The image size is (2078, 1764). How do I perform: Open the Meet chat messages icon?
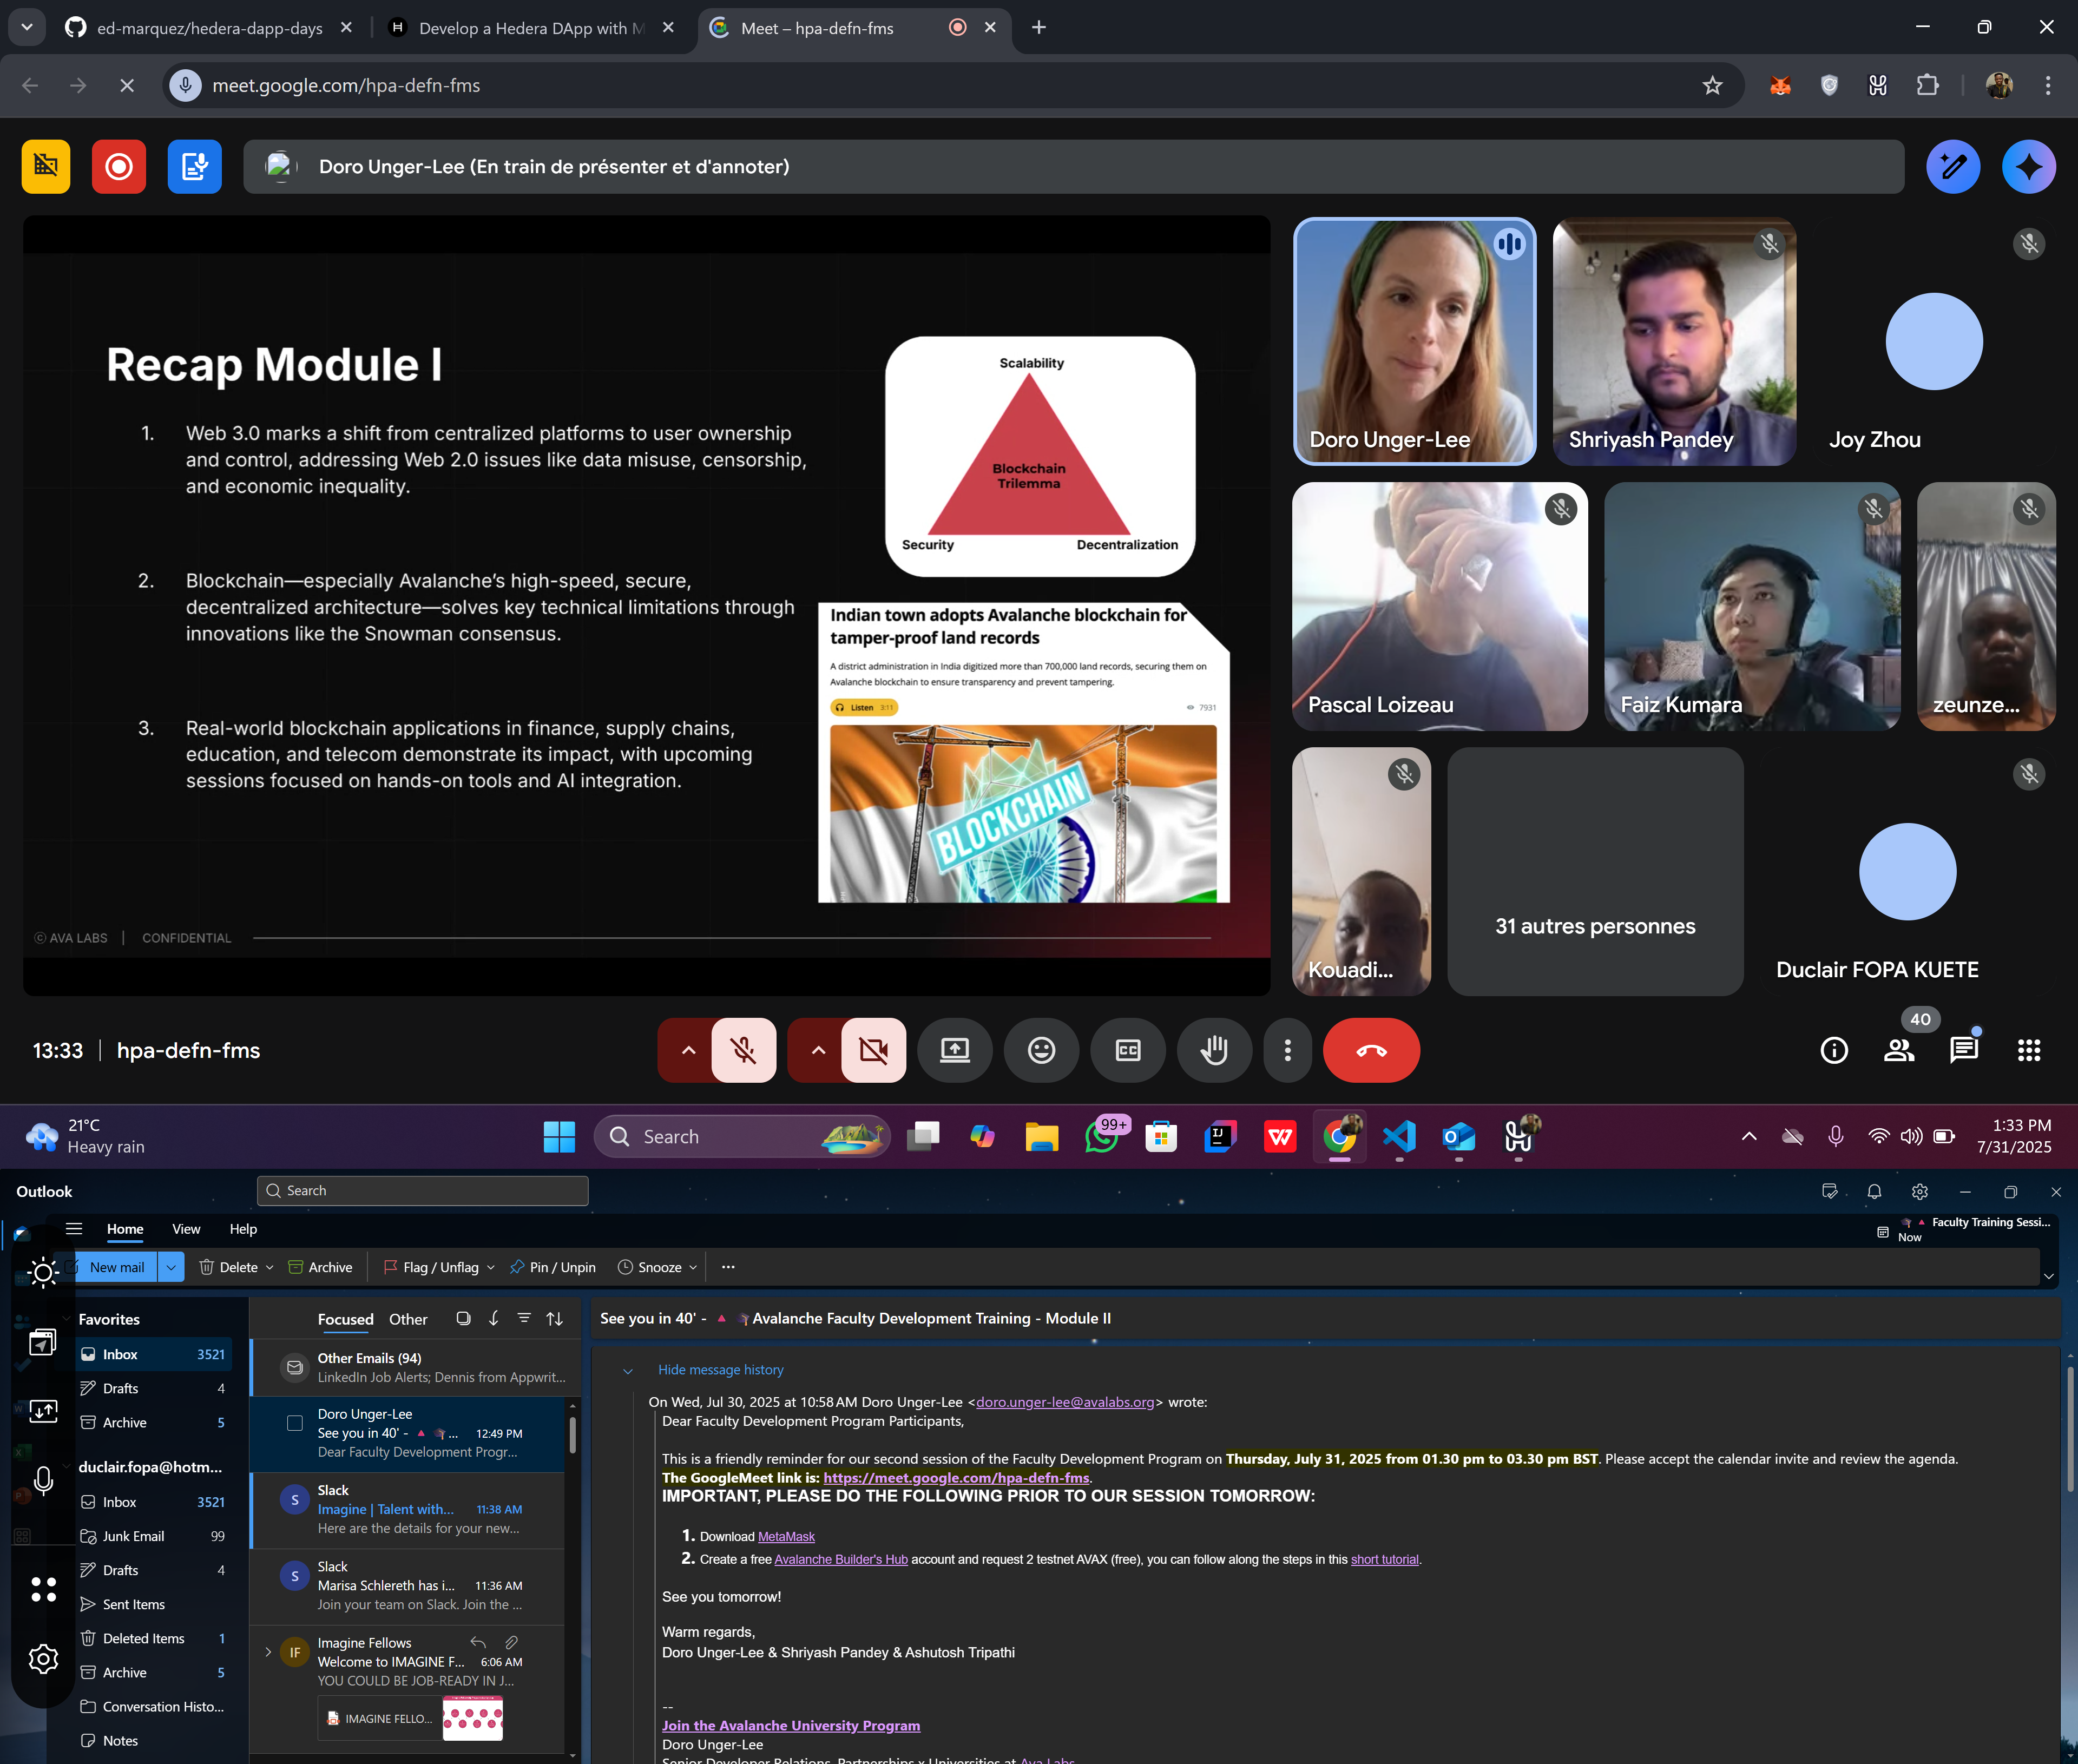(1963, 1050)
